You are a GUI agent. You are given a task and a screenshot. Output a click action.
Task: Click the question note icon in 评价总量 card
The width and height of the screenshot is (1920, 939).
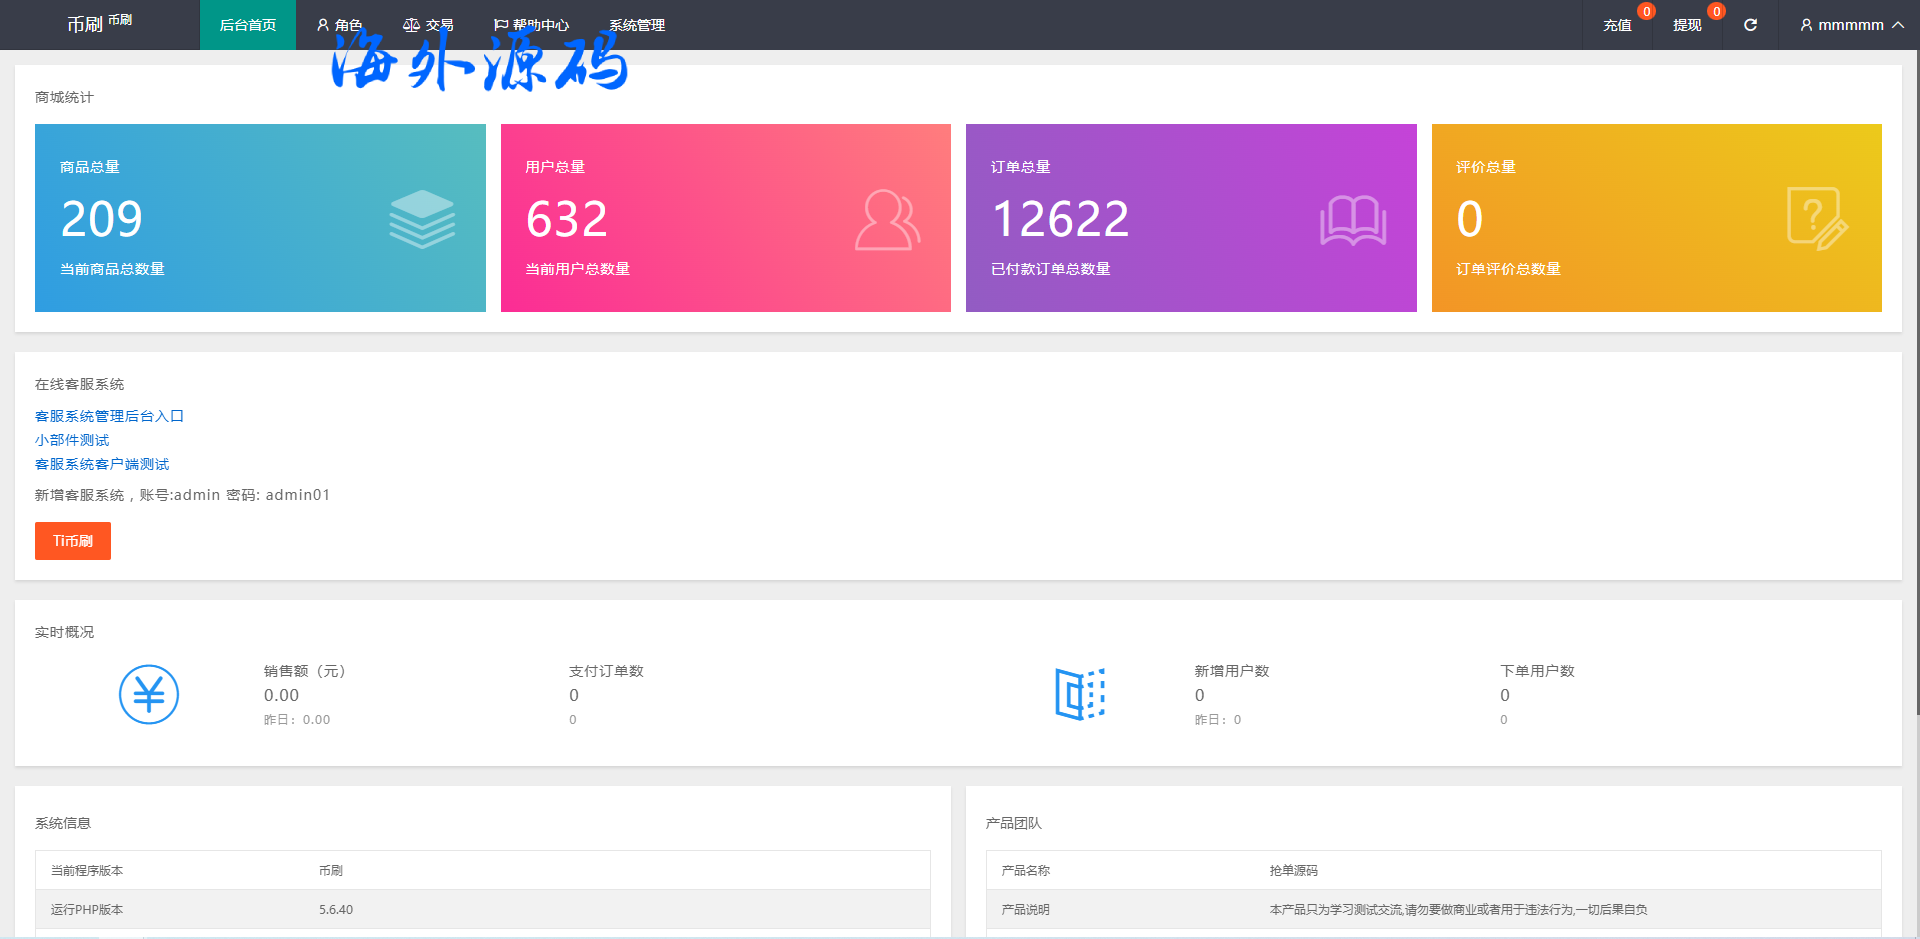[x=1817, y=219]
